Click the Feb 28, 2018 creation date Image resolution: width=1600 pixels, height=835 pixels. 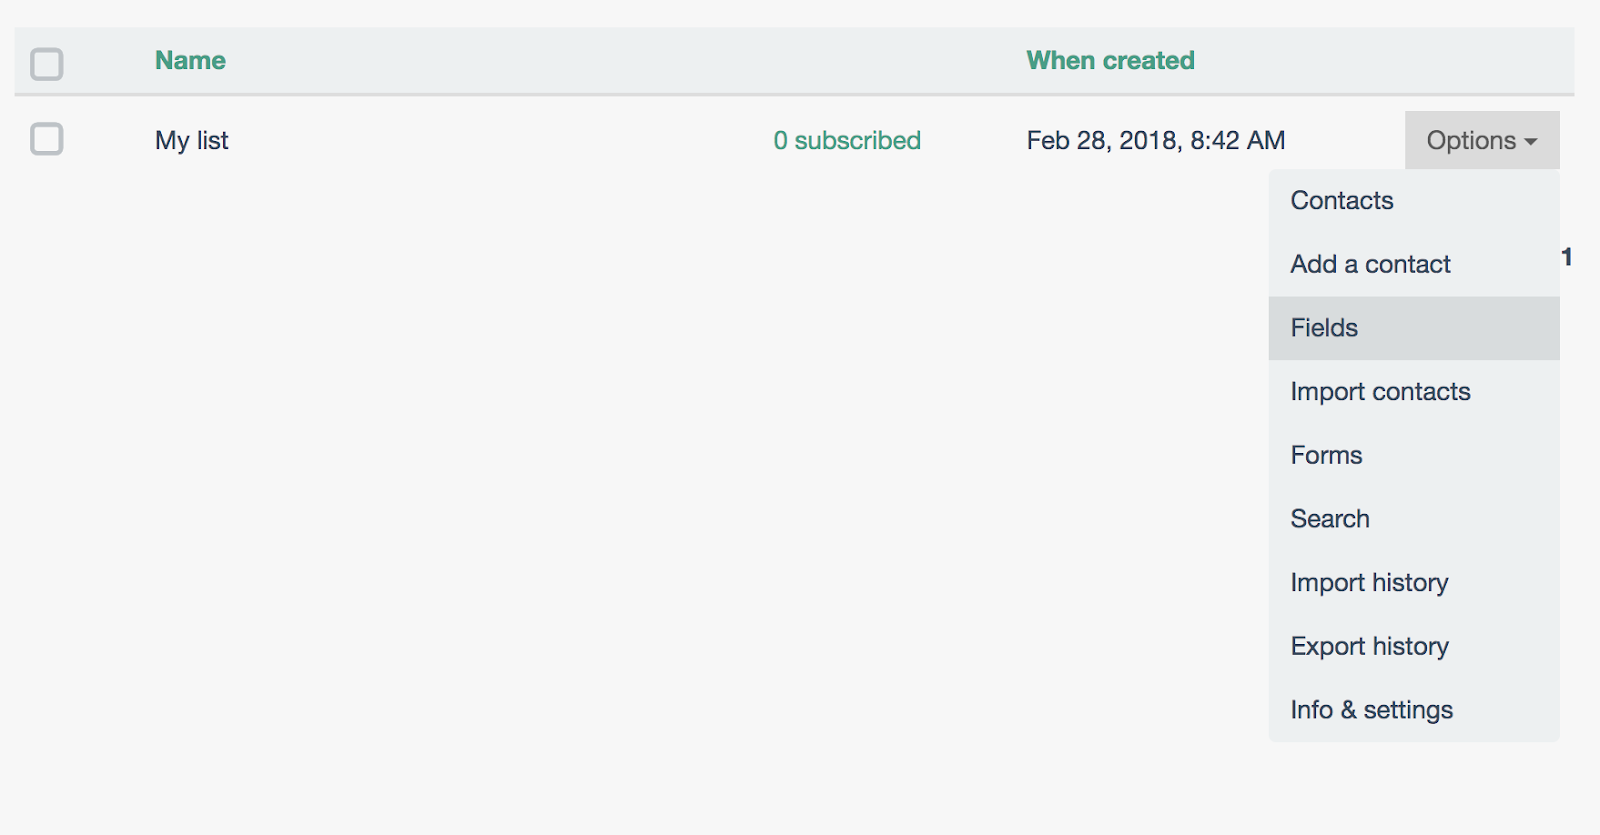1155,140
